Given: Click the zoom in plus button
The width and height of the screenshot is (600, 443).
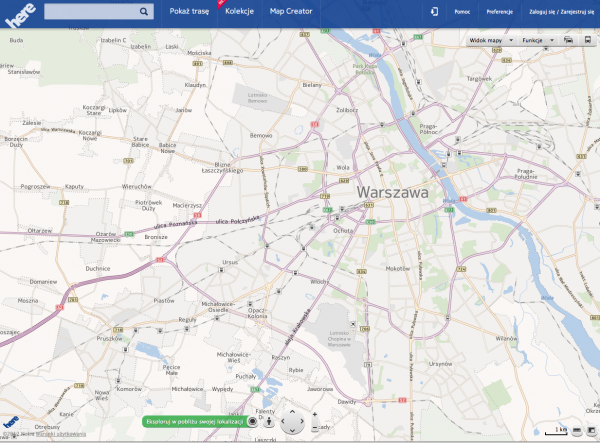Looking at the screenshot, I should click(x=314, y=414).
